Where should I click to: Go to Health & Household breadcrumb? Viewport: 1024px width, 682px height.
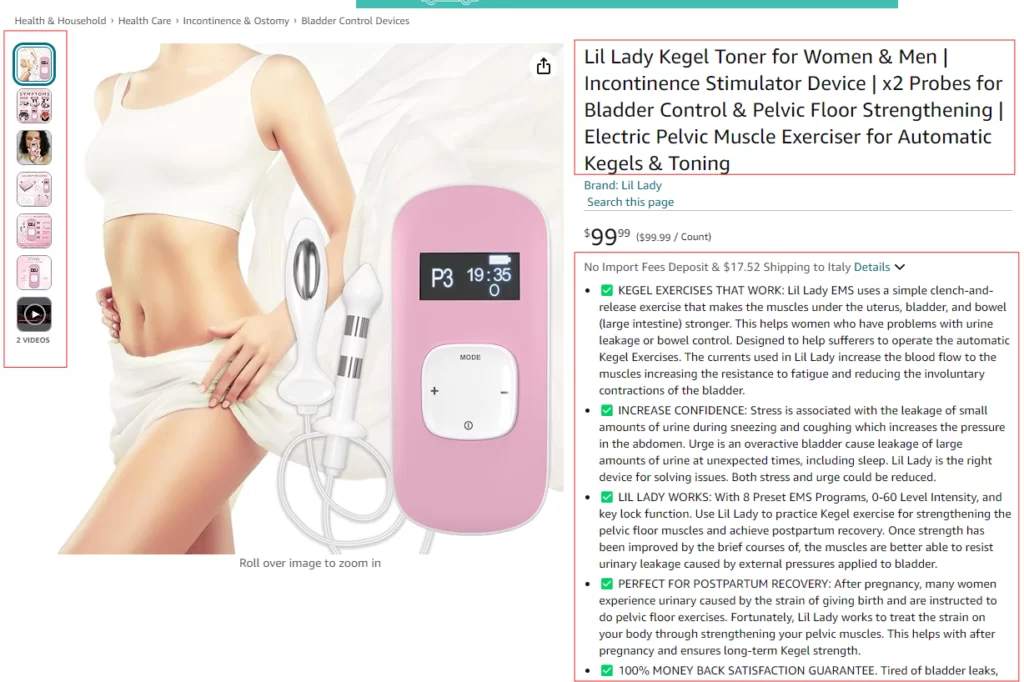(x=60, y=21)
